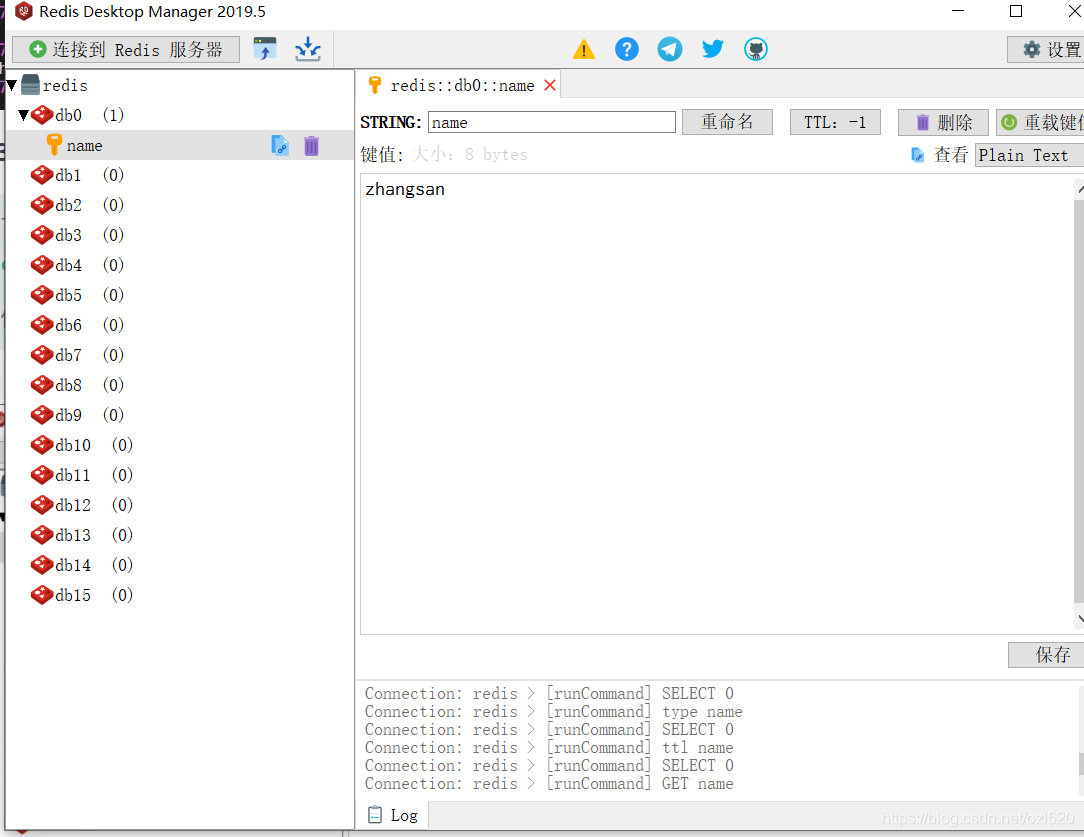
Task: Click the log line 'type name'
Action: coord(554,711)
